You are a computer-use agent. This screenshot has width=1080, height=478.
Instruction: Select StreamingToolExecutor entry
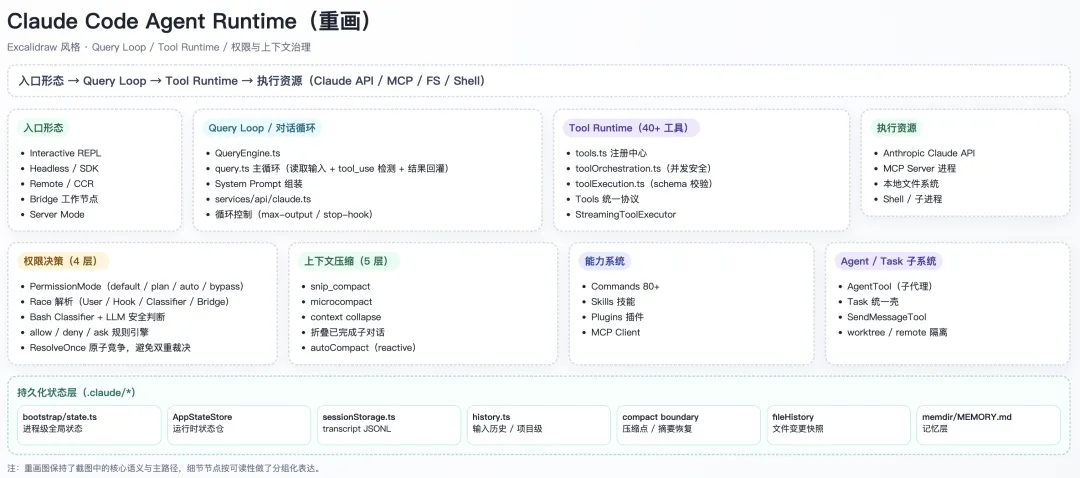tap(625, 214)
